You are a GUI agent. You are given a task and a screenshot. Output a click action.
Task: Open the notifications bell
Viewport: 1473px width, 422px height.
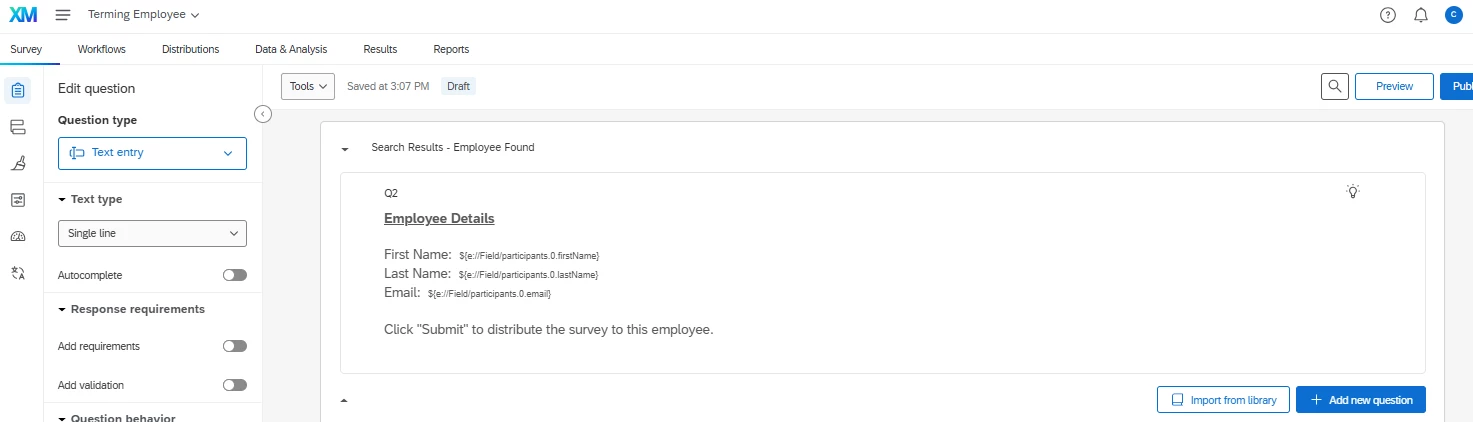pyautogui.click(x=1420, y=15)
